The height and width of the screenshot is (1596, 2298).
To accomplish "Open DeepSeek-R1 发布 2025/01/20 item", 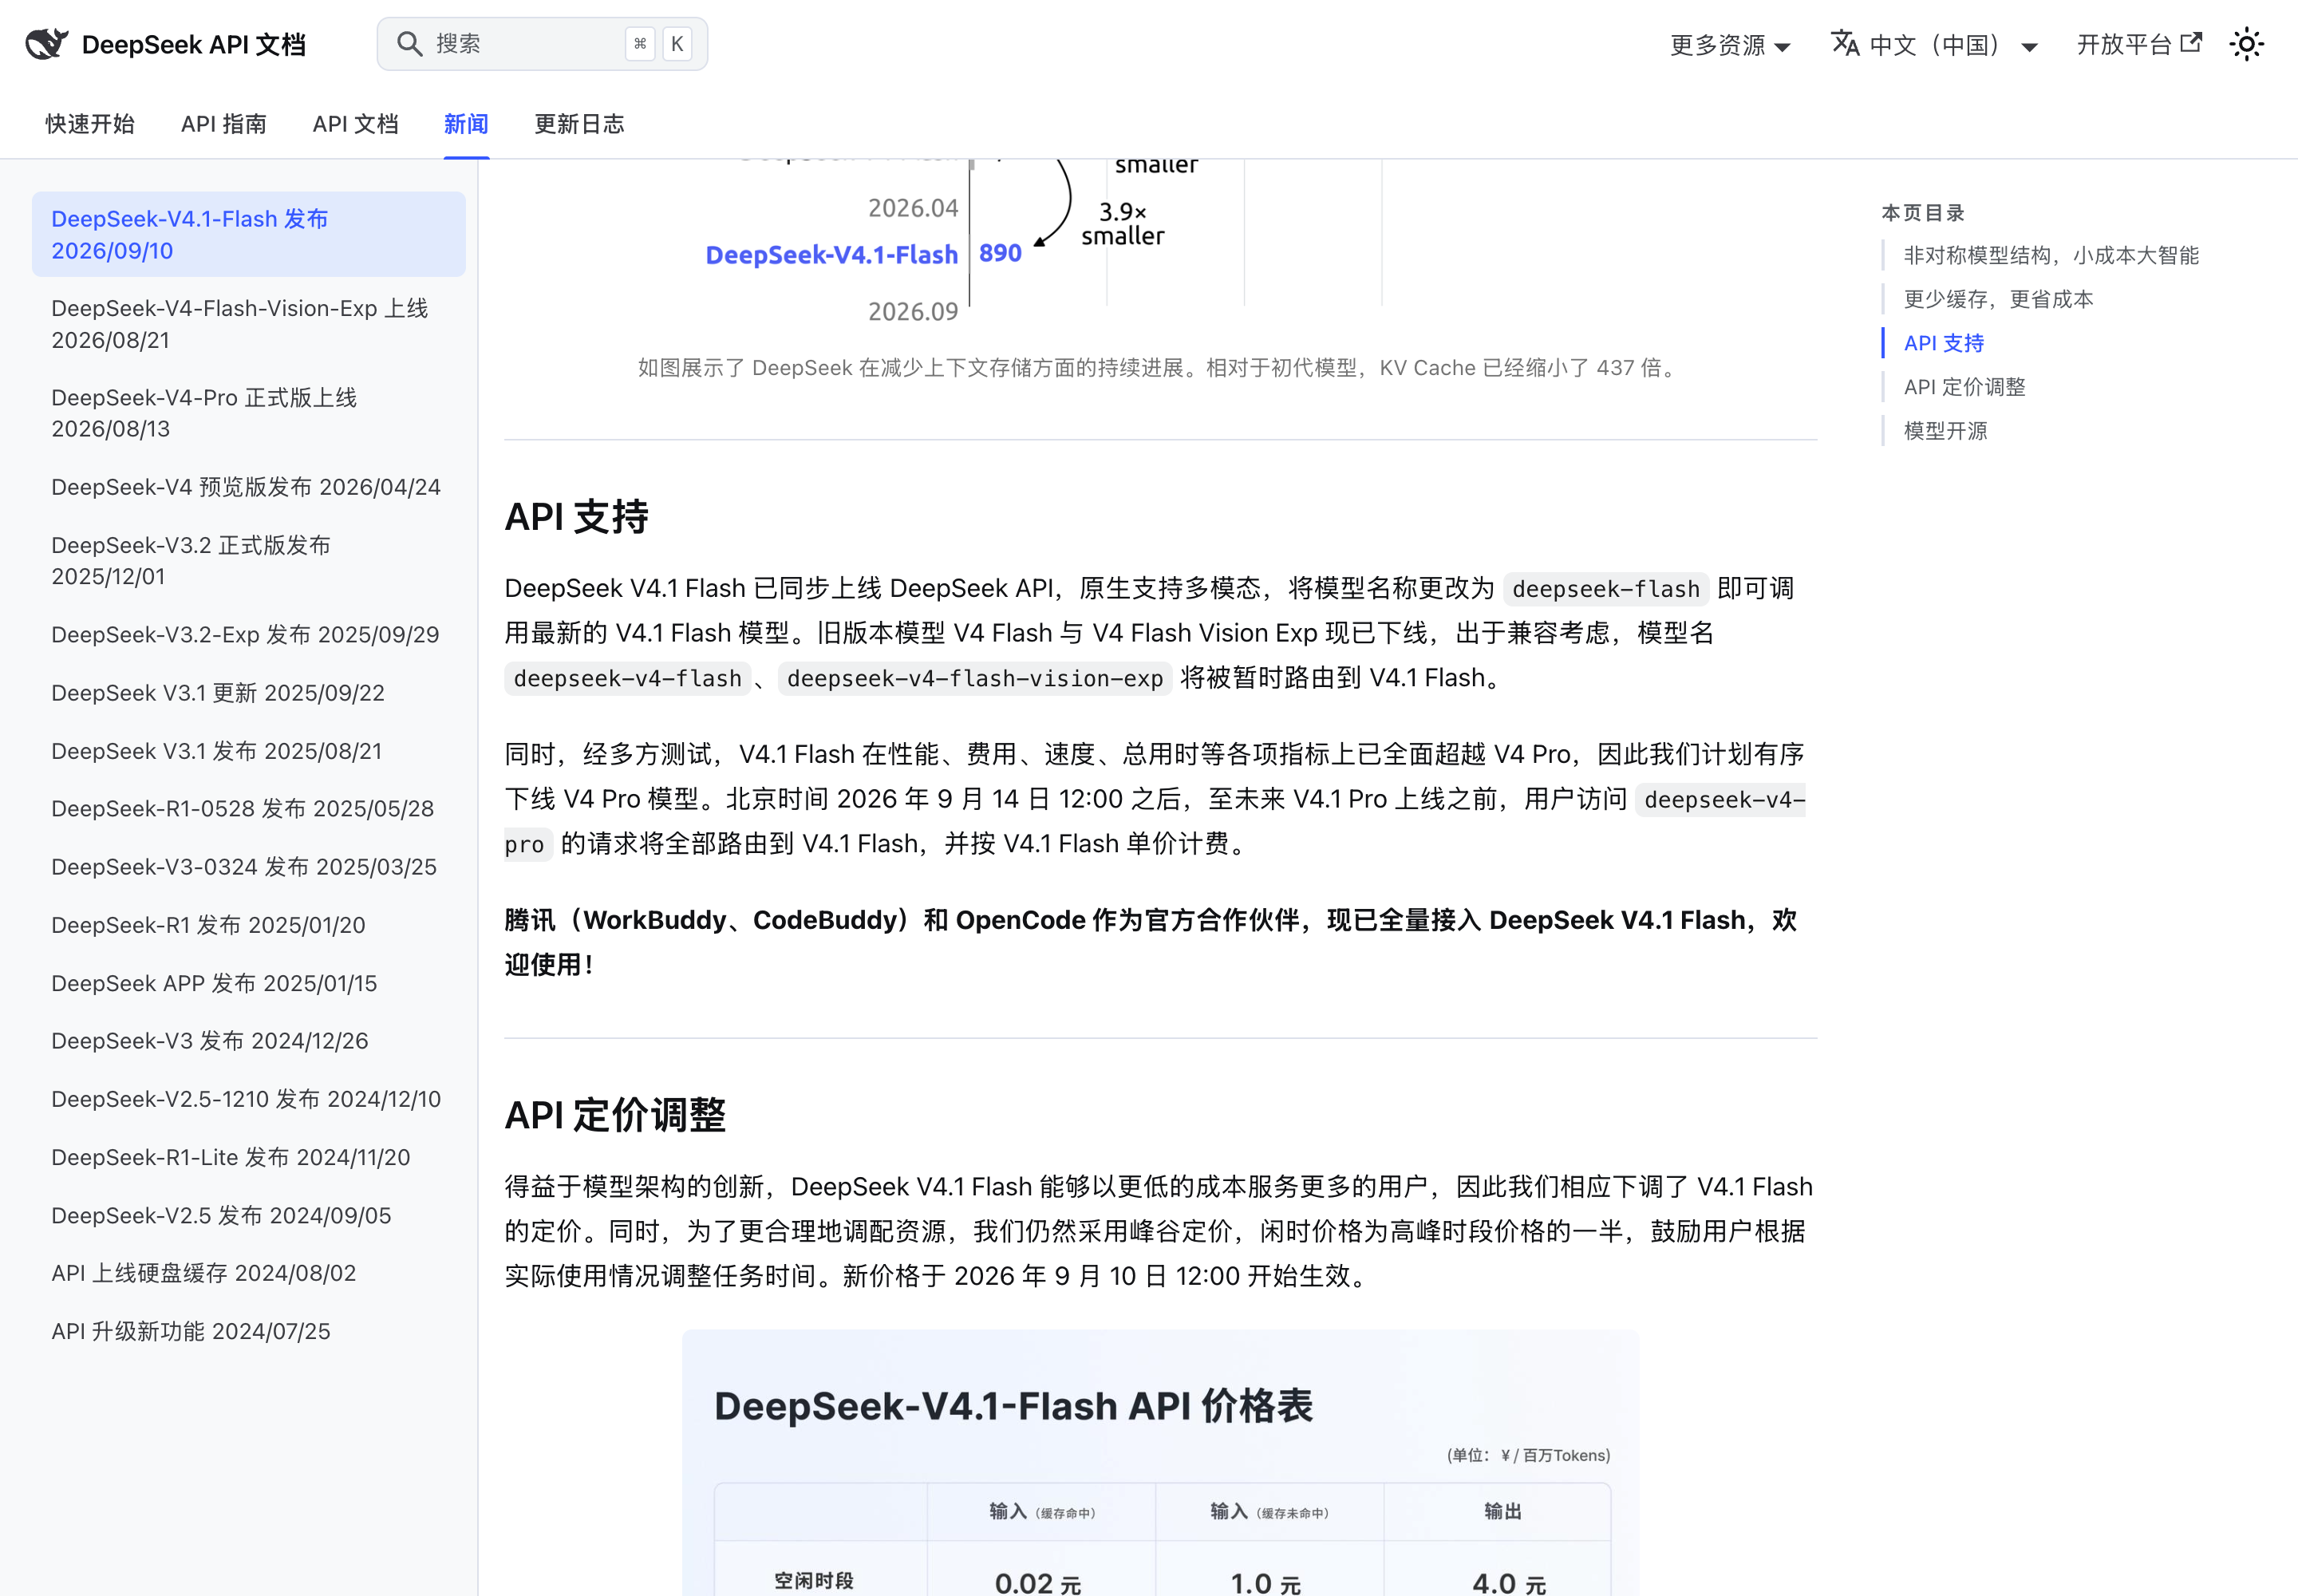I will (x=249, y=925).
